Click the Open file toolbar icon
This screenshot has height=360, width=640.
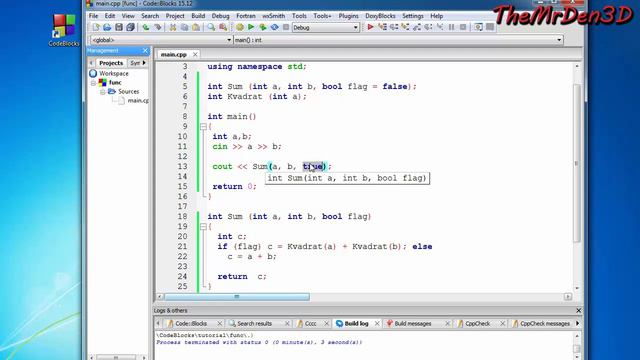click(107, 27)
